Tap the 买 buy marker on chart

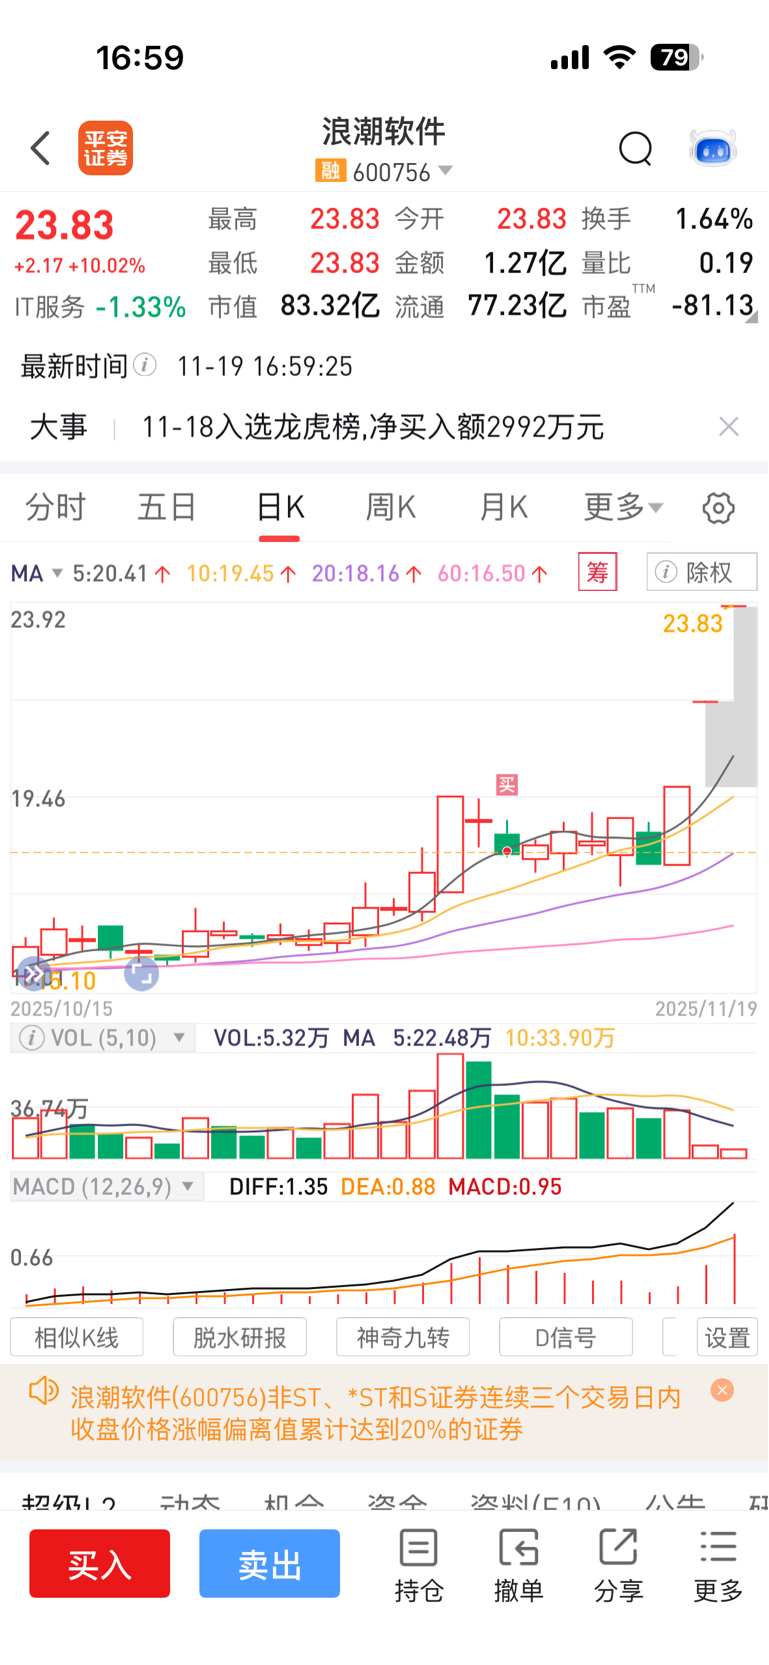click(507, 785)
